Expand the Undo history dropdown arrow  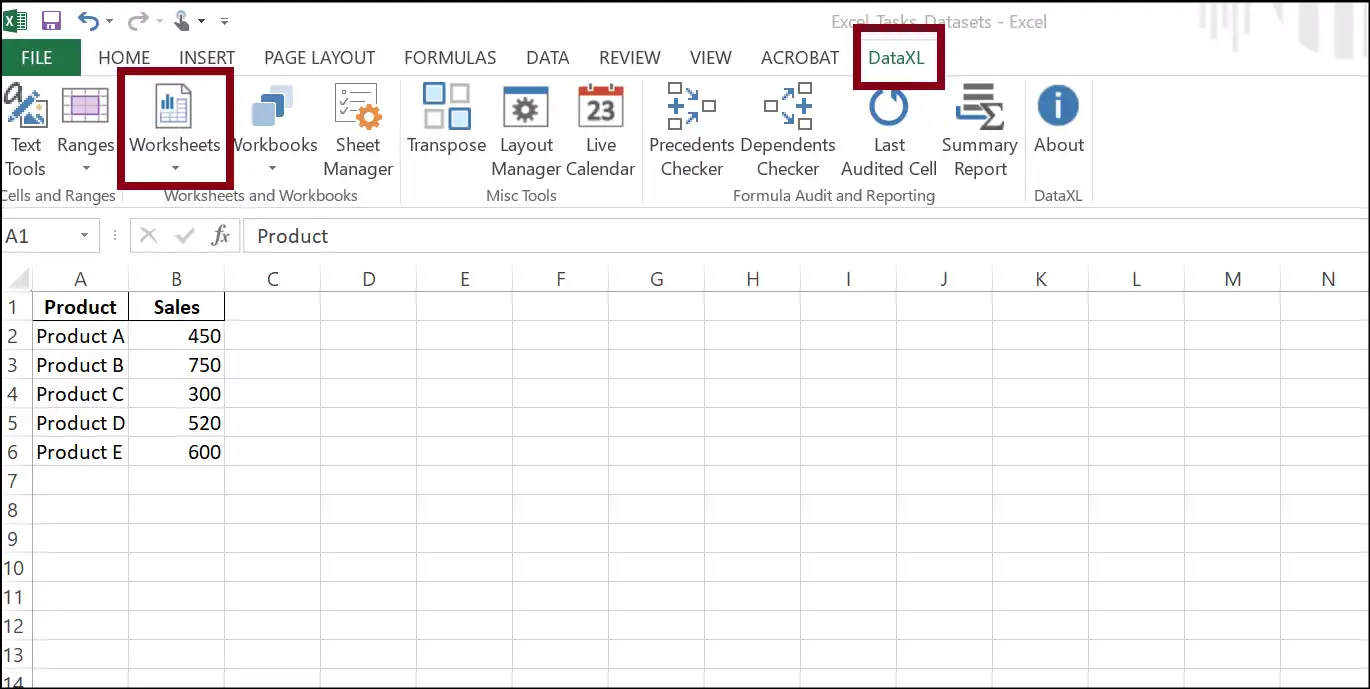(x=109, y=21)
